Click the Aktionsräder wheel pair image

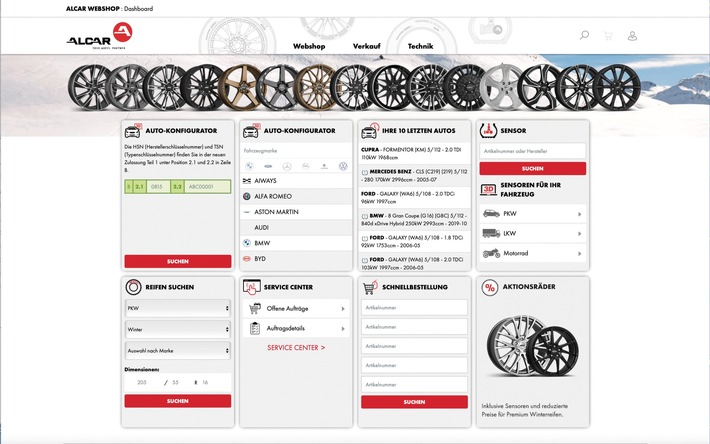532,346
